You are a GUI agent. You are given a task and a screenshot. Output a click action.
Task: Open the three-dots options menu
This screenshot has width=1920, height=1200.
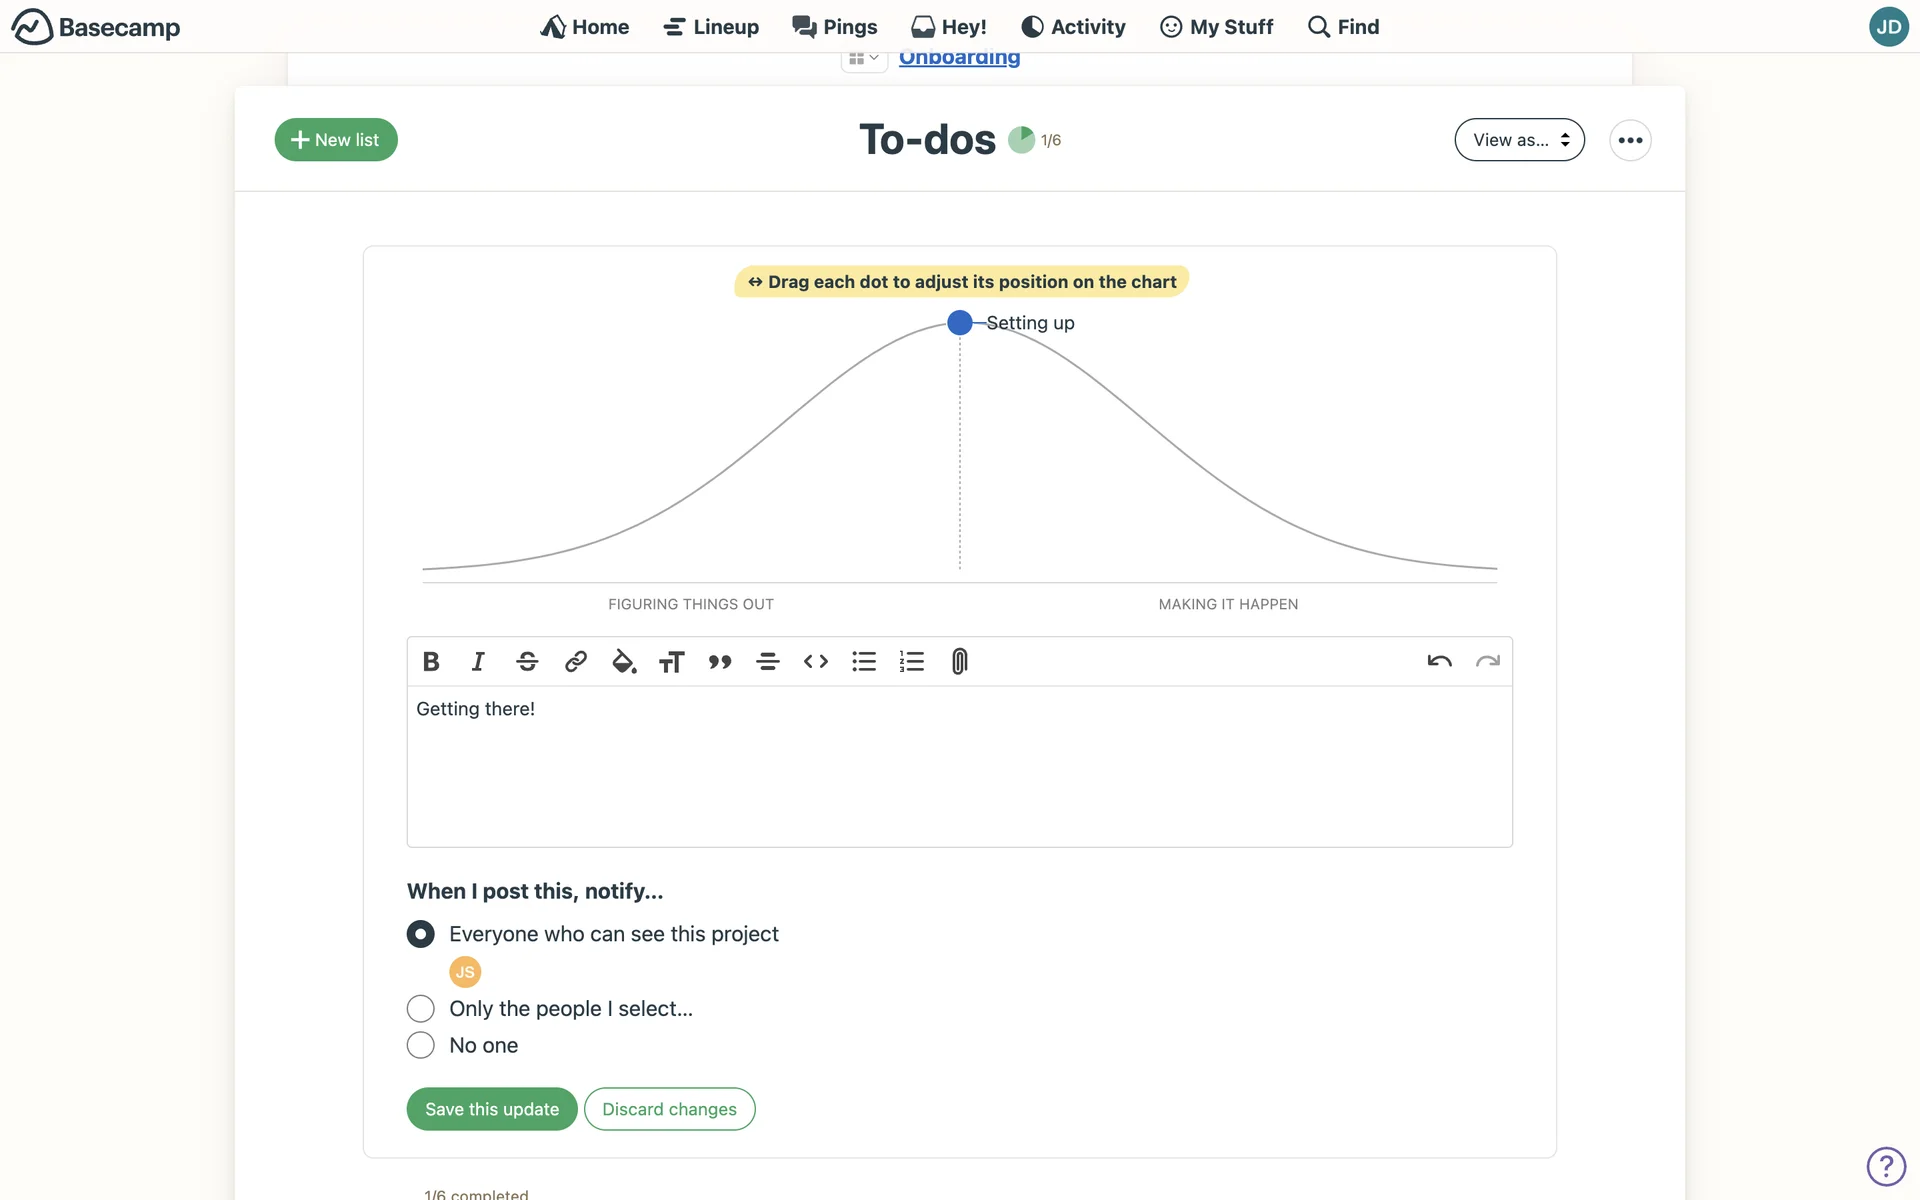[x=1630, y=140]
